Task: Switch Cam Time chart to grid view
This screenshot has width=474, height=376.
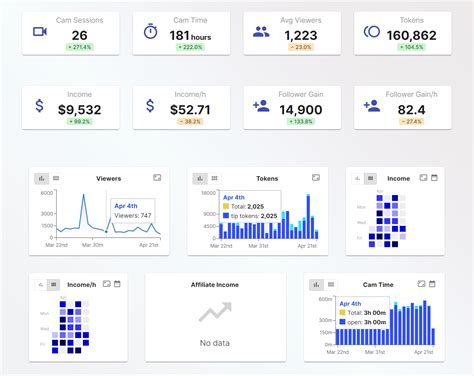Action: [331, 285]
